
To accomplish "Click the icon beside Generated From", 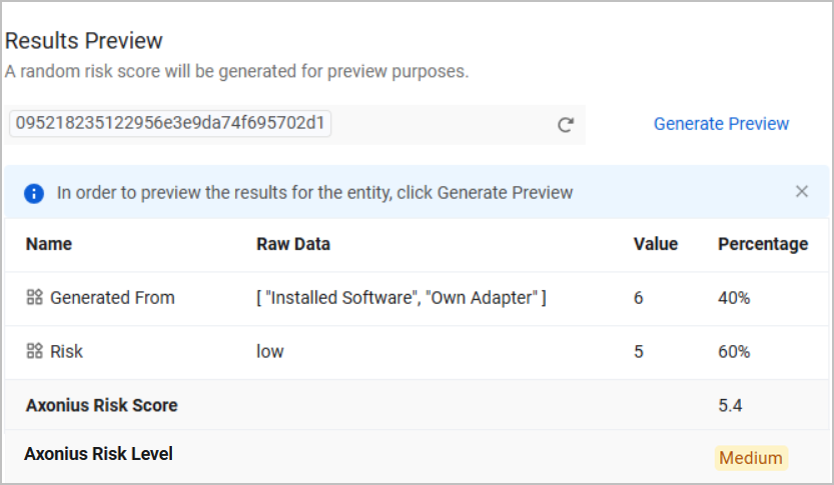I will coord(35,297).
